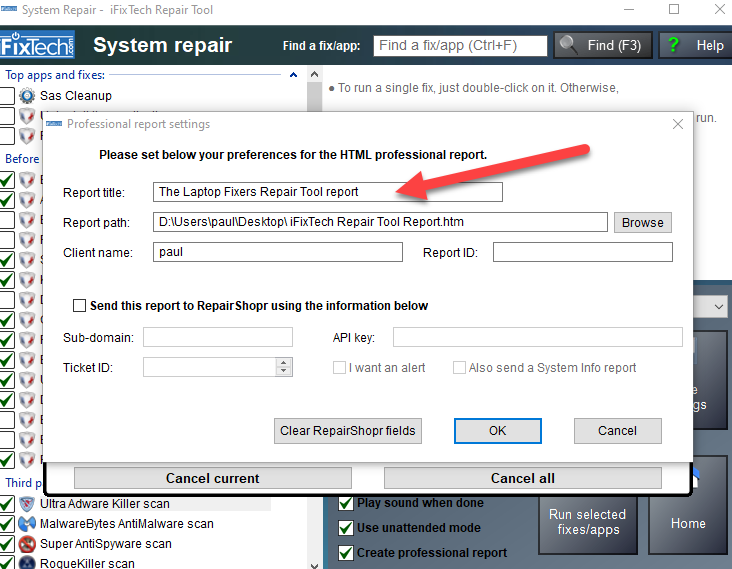Collapse the Top apps and fixes section
The width and height of the screenshot is (732, 569).
[x=293, y=75]
